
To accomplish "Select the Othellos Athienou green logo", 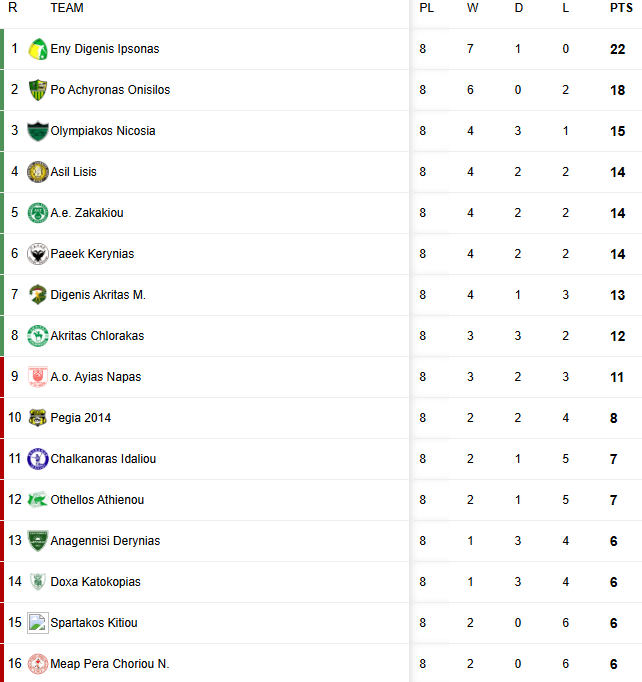I will point(38,500).
